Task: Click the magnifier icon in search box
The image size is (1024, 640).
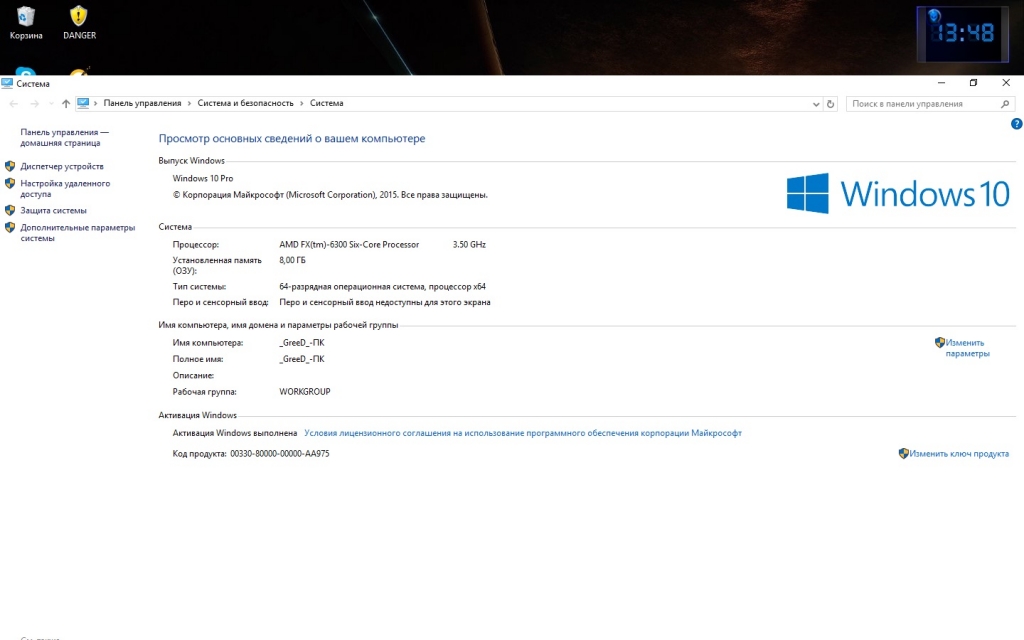Action: (1005, 103)
